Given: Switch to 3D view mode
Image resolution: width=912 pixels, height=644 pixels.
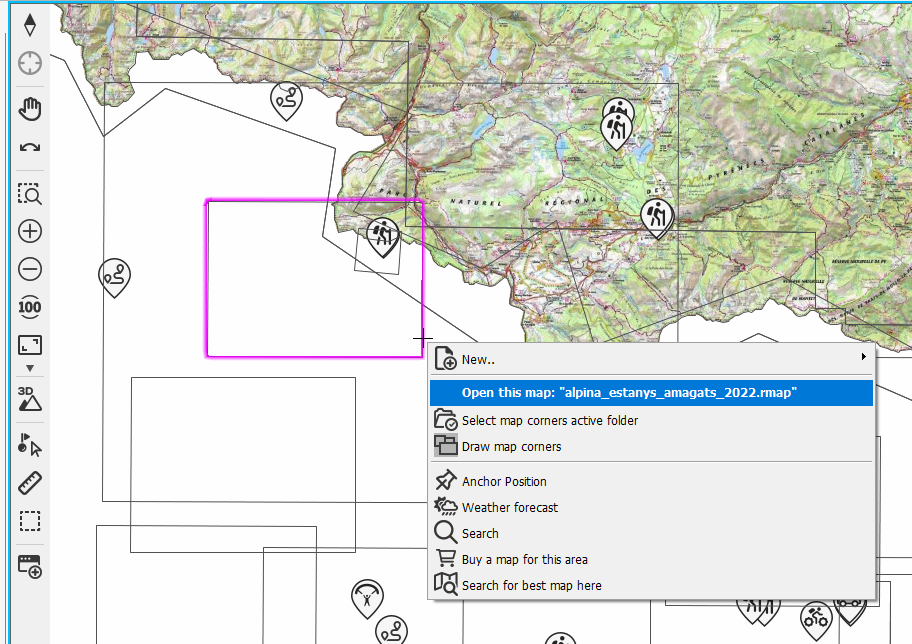Looking at the screenshot, I should pos(29,399).
